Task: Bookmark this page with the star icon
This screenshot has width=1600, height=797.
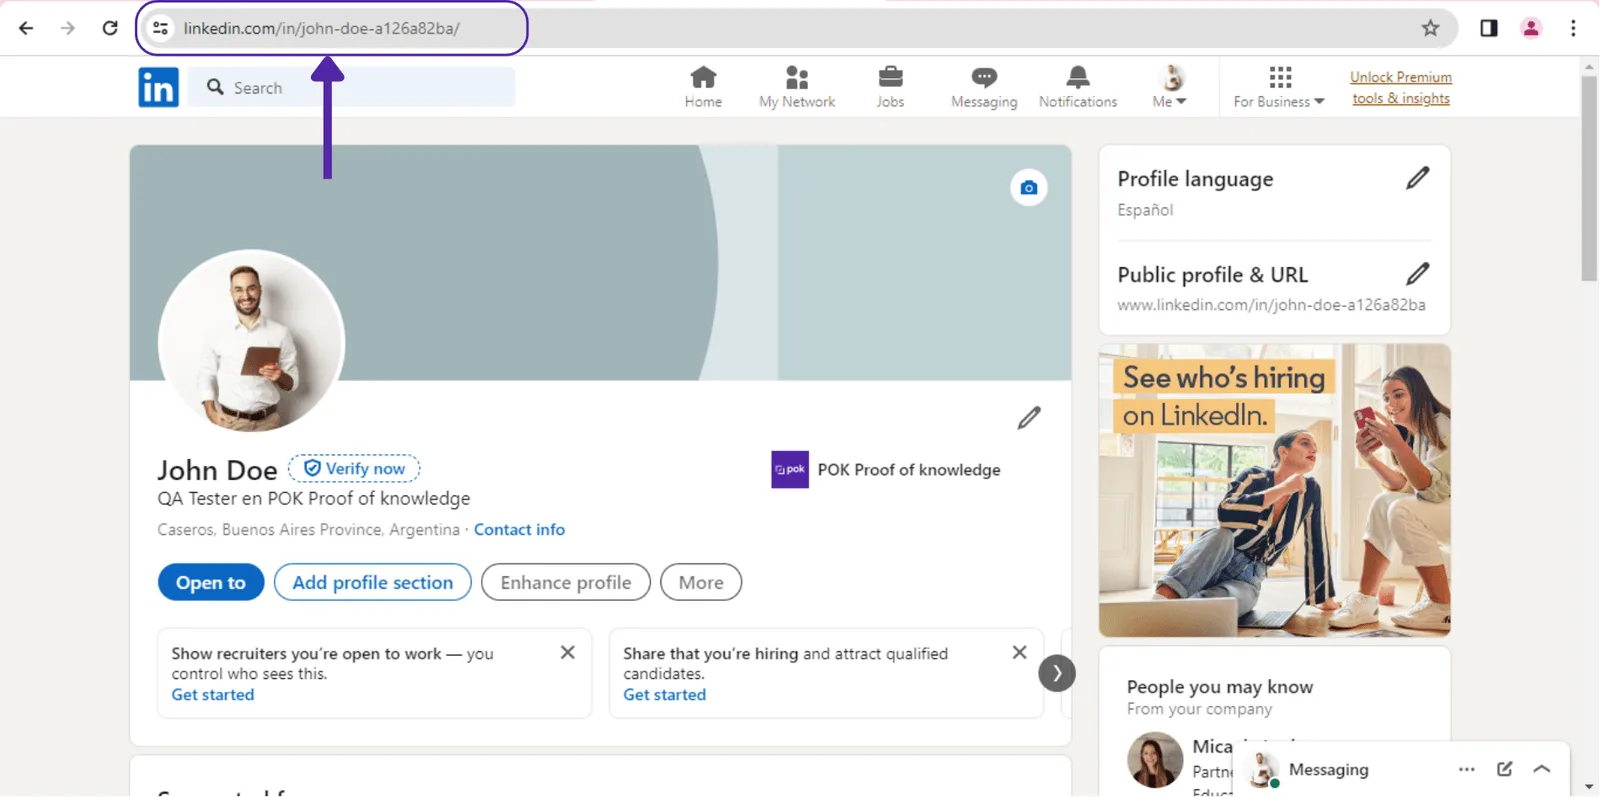Action: [x=1431, y=28]
